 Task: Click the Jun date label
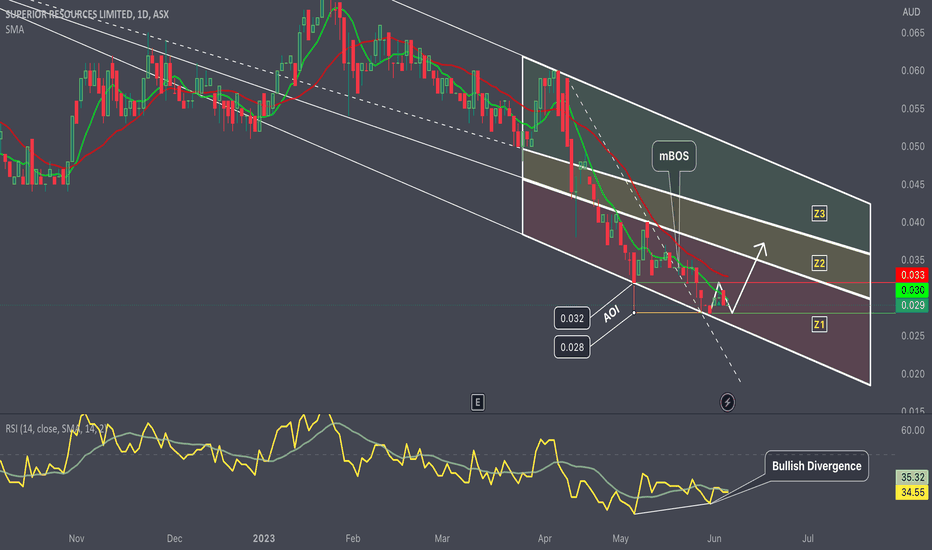(x=714, y=539)
